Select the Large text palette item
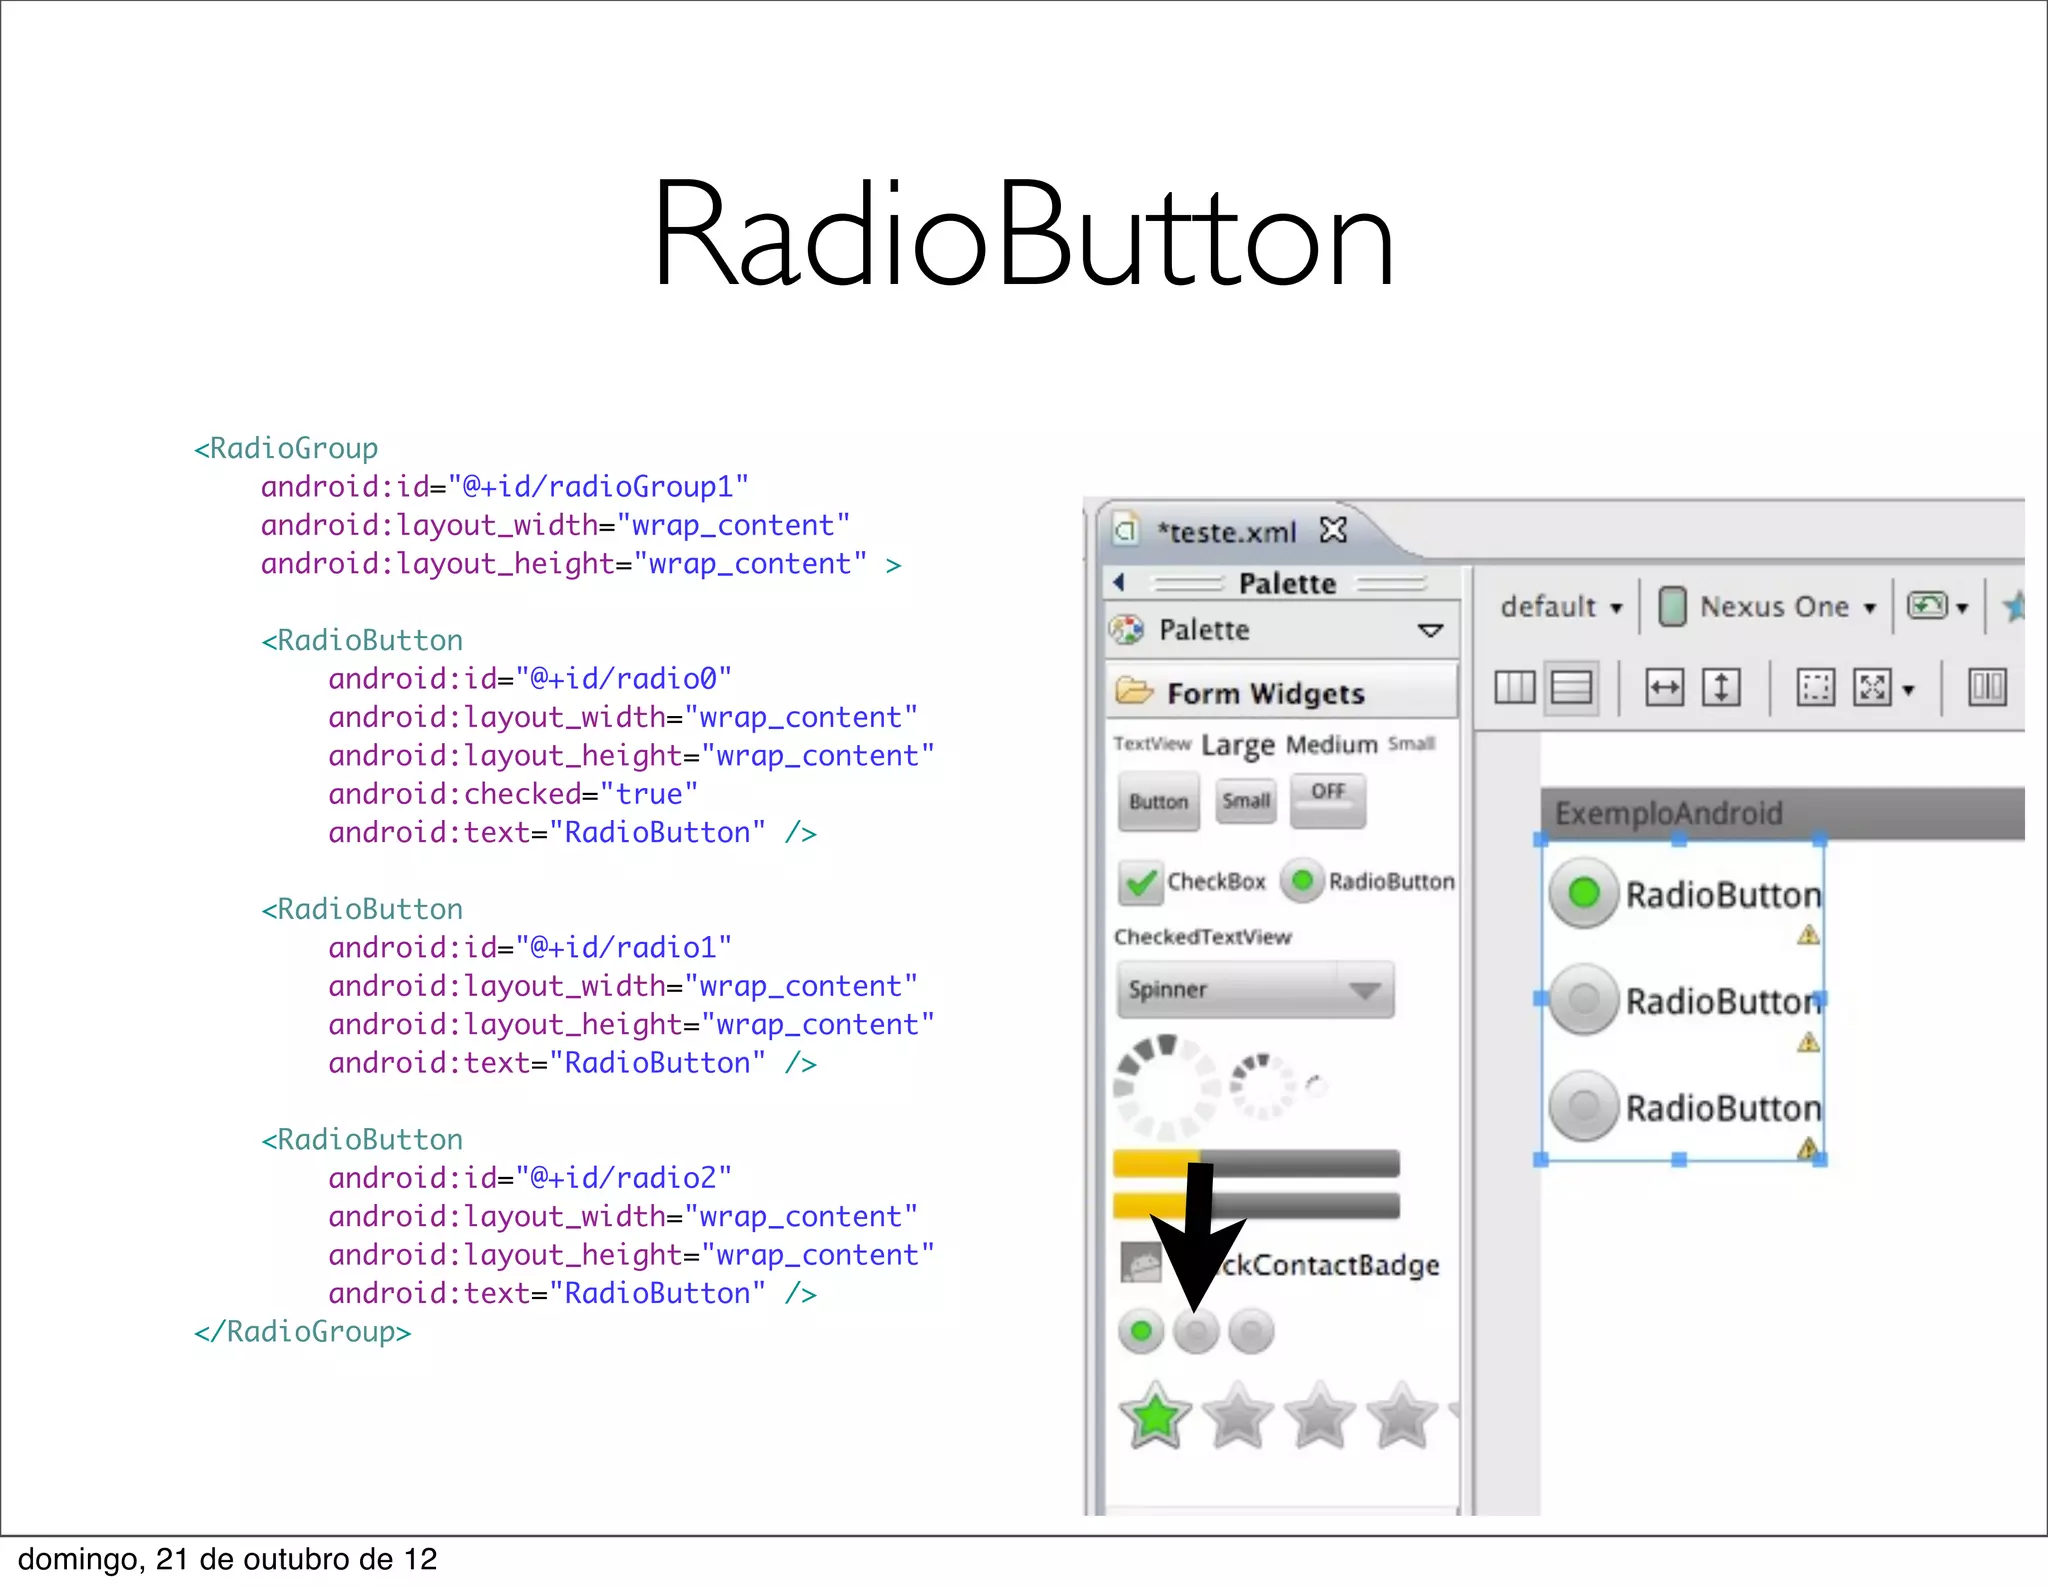The height and width of the screenshot is (1587, 2048). [x=1238, y=745]
